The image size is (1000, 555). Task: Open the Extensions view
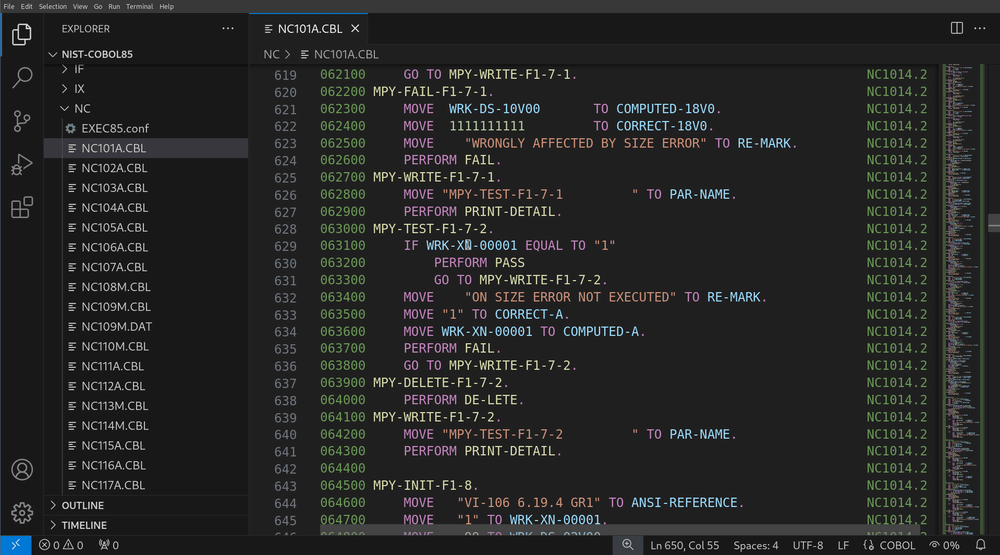pyautogui.click(x=22, y=208)
